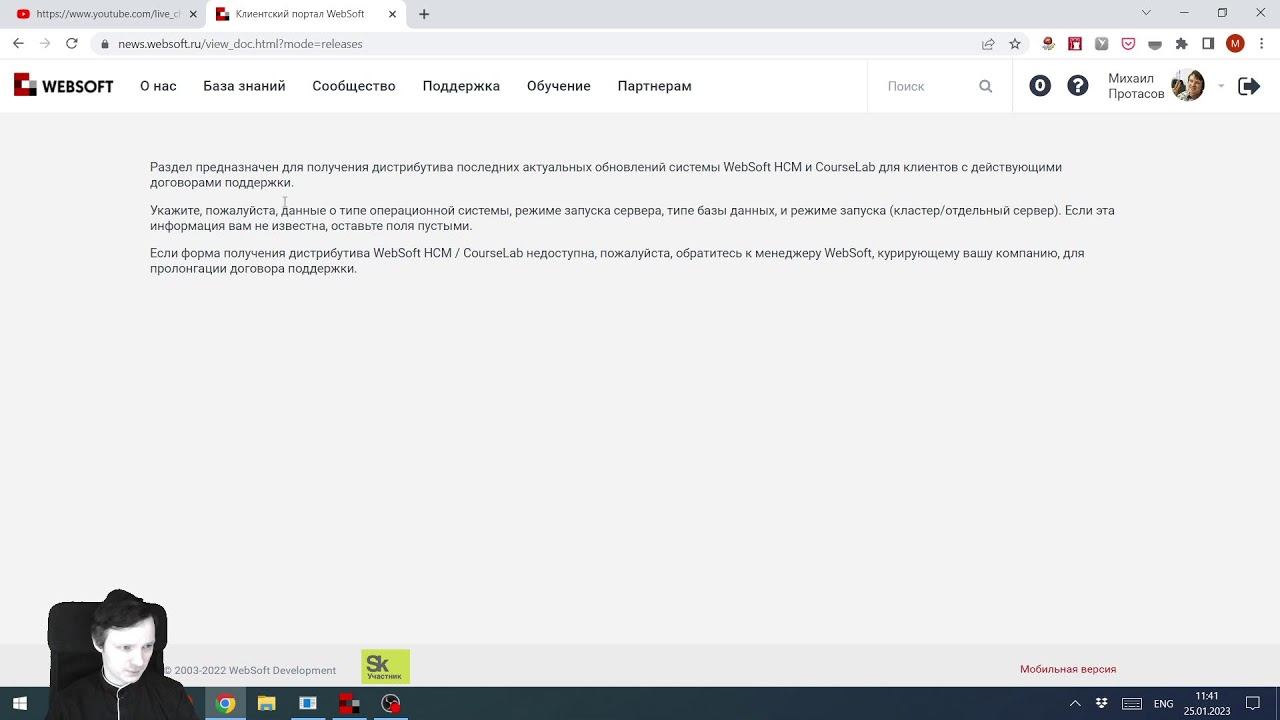Expand the user profile dropdown arrow

[x=1221, y=86]
